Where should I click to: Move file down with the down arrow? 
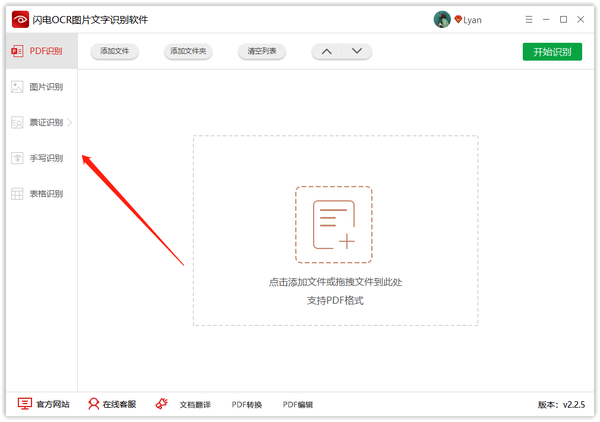pos(357,51)
